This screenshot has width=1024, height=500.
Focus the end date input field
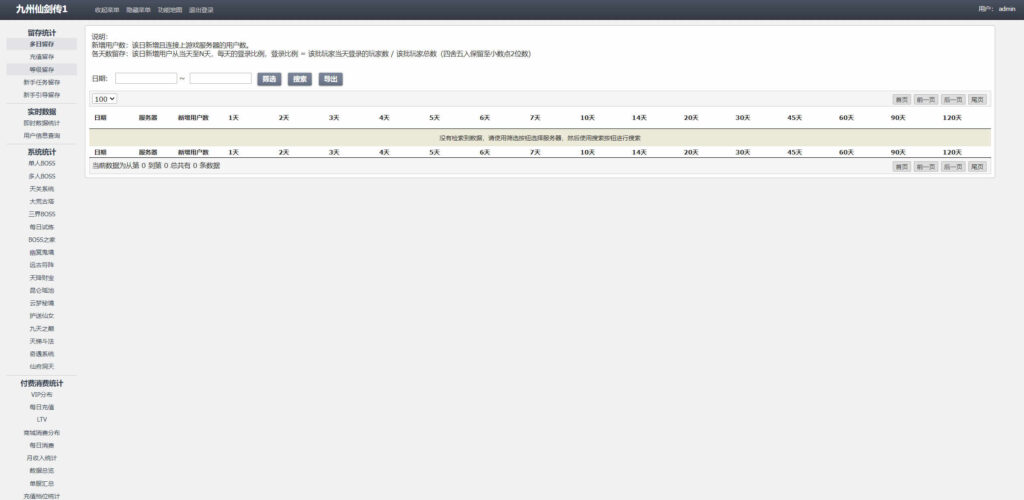pos(220,79)
